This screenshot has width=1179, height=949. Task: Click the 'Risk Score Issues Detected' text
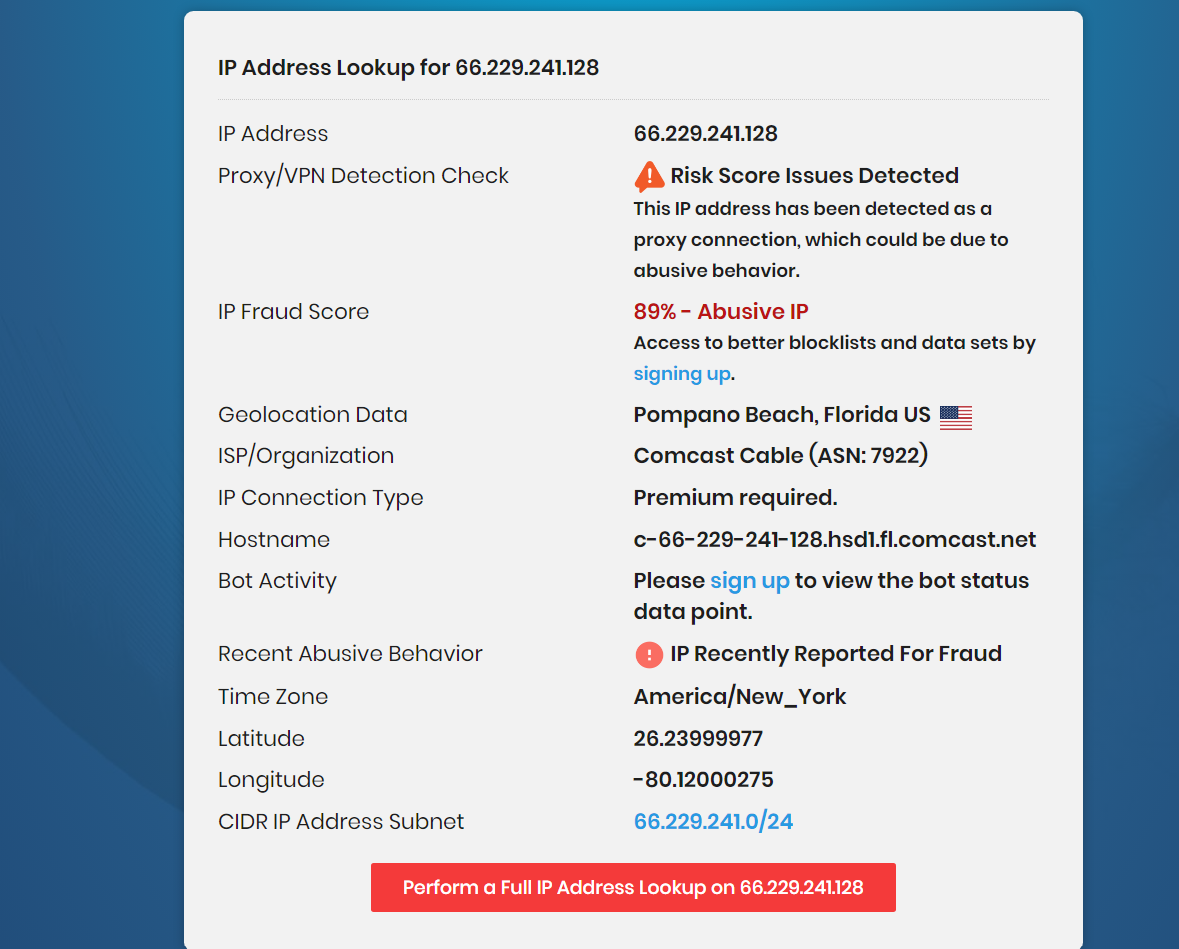point(814,176)
